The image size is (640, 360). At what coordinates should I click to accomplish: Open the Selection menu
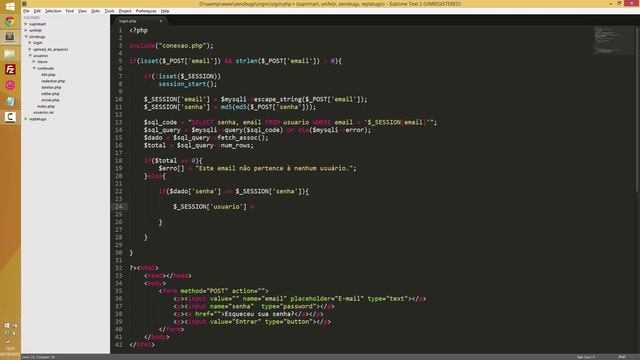pyautogui.click(x=53, y=11)
